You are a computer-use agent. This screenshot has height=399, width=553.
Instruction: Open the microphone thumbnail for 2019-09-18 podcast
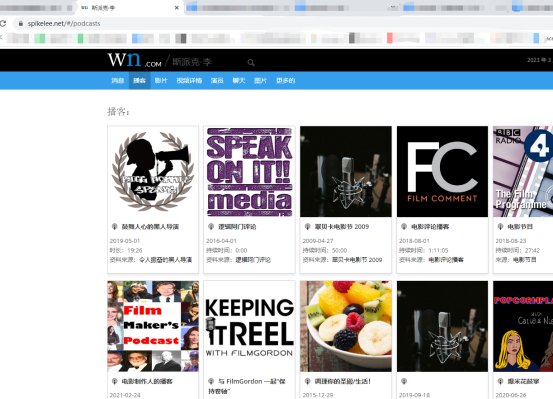[x=442, y=326]
